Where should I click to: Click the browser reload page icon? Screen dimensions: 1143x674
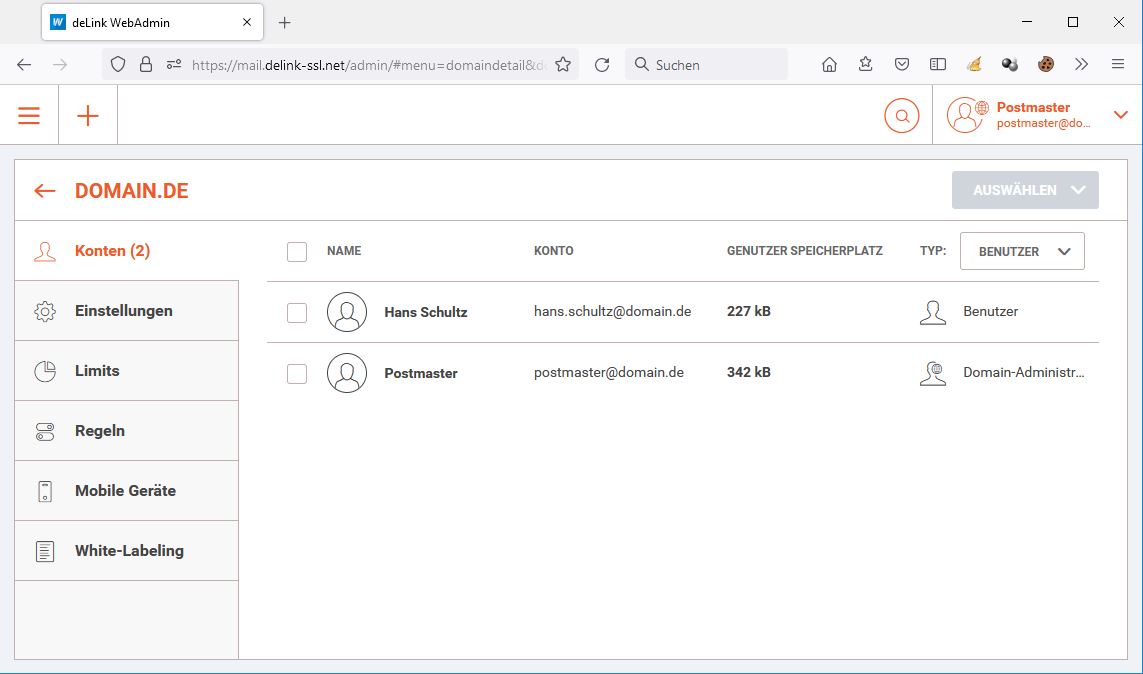tap(602, 65)
